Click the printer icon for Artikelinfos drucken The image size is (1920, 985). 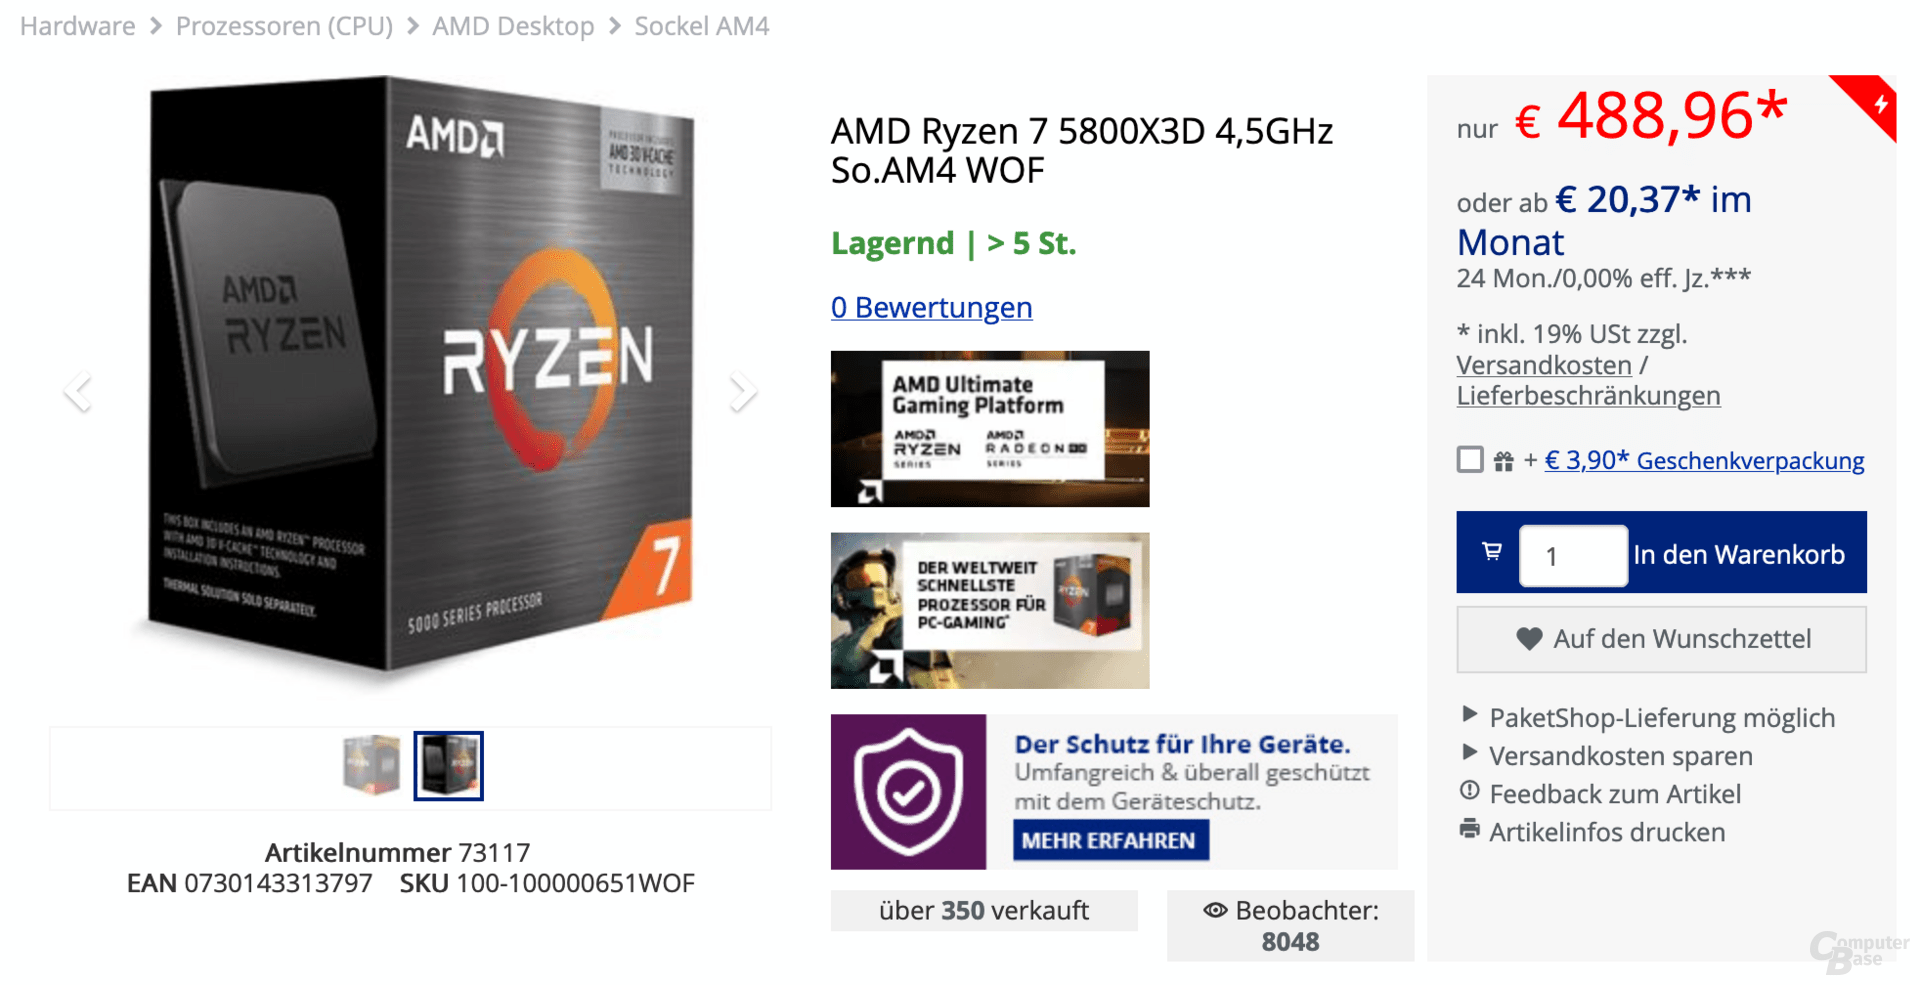[x=1469, y=829]
